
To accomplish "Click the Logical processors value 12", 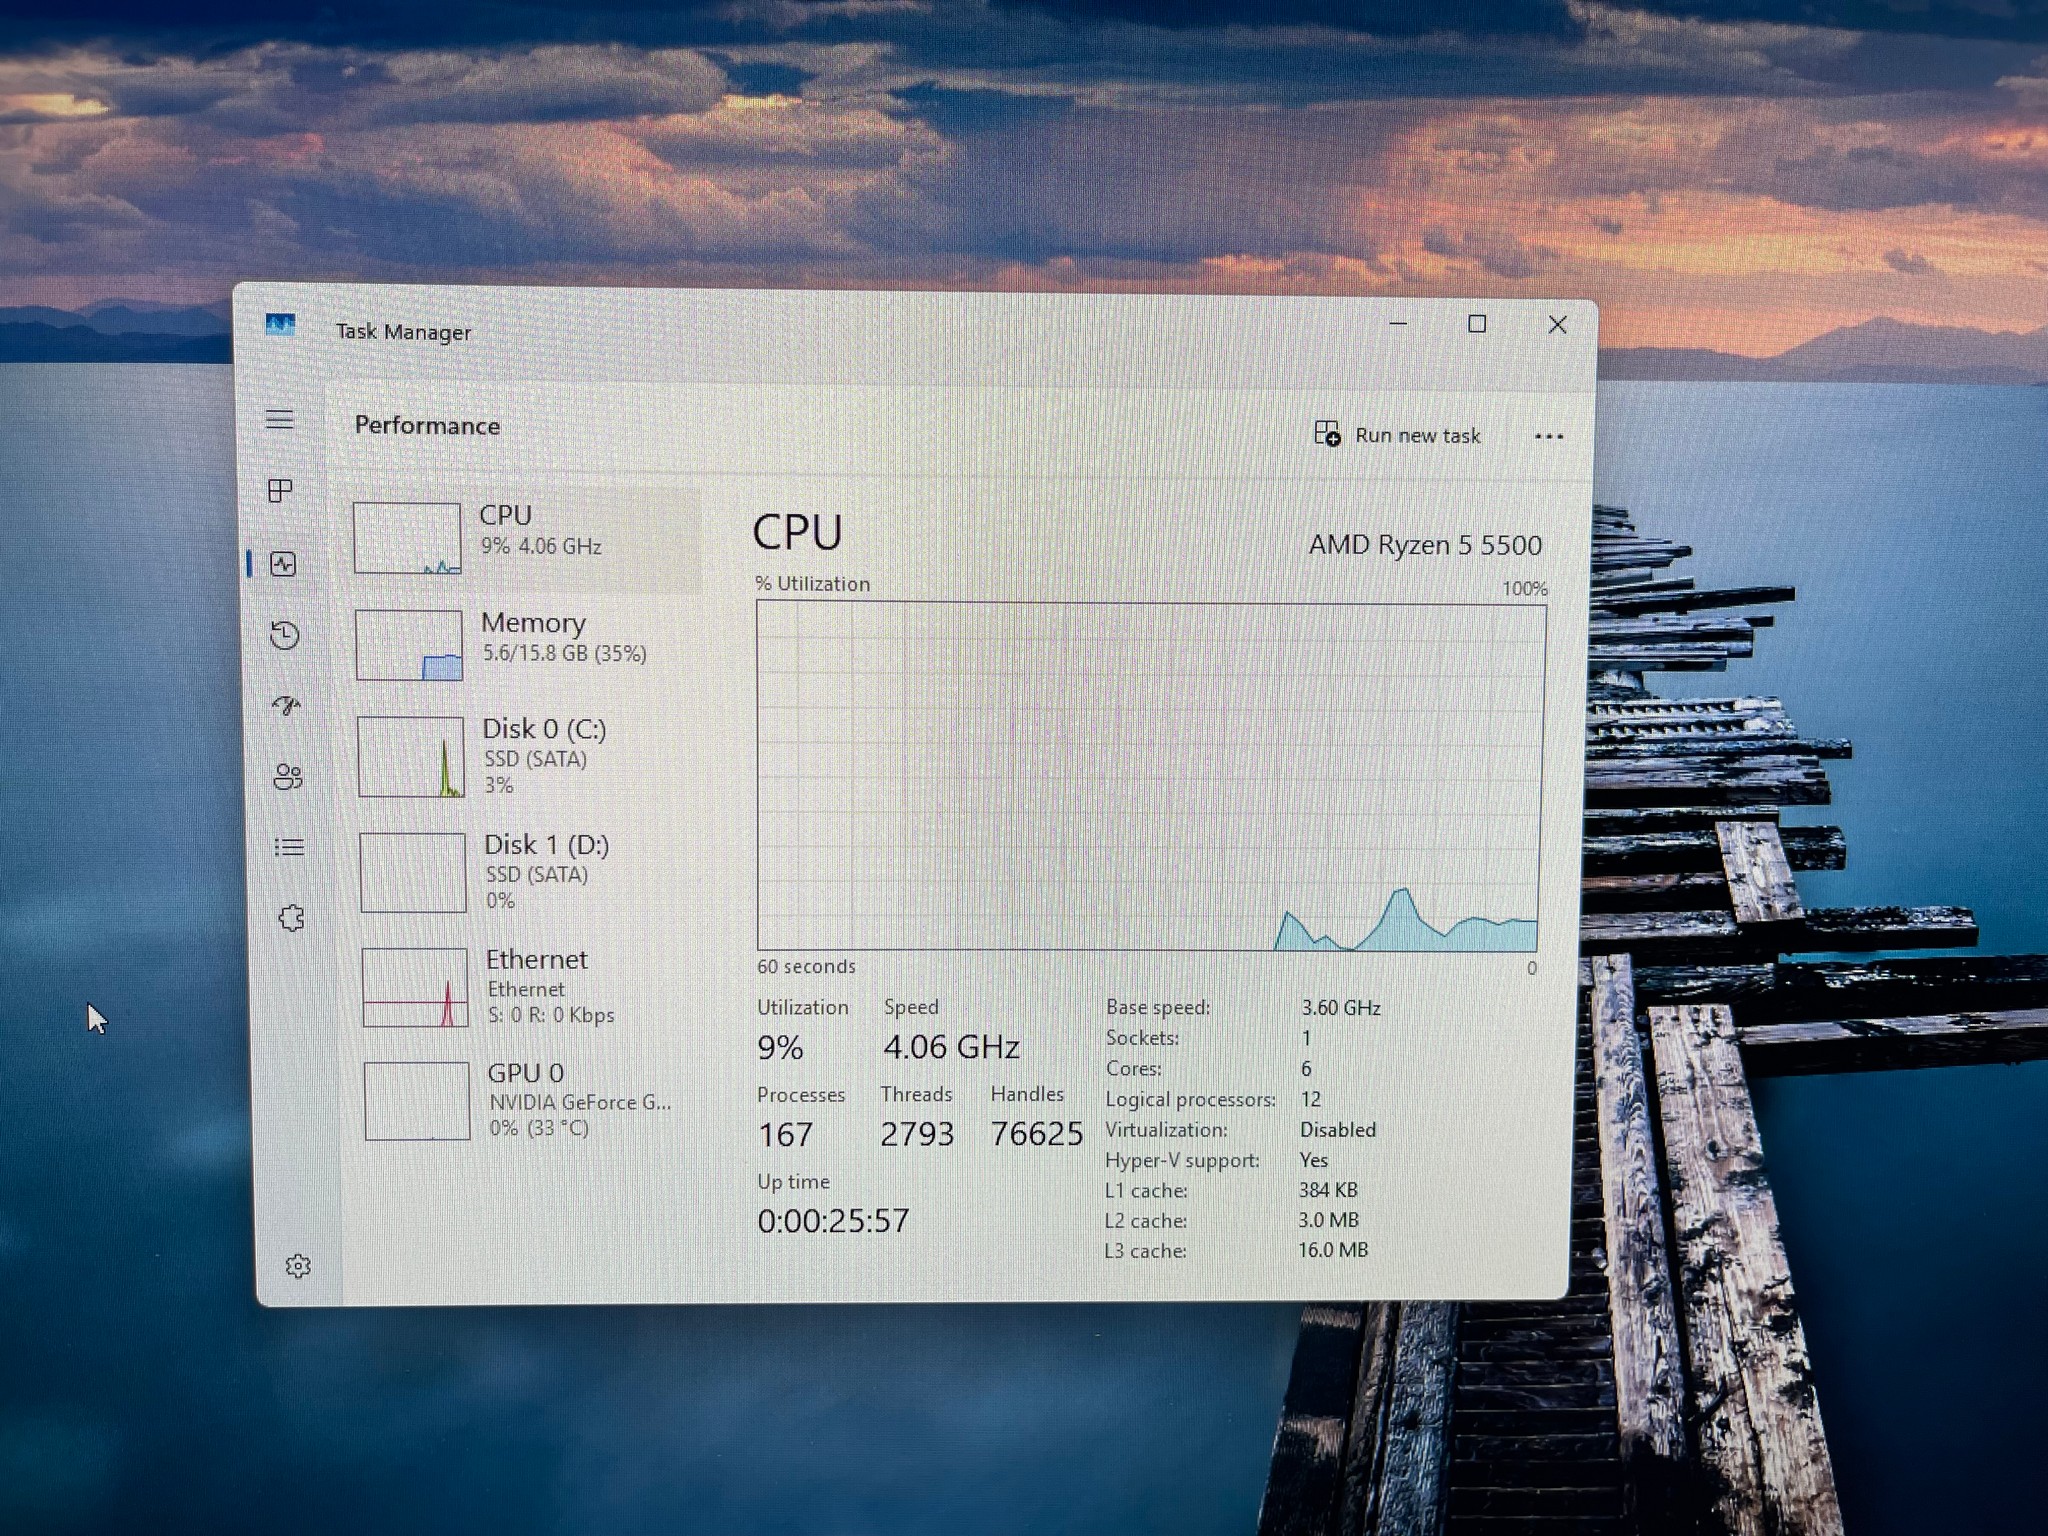I will pos(1310,1099).
